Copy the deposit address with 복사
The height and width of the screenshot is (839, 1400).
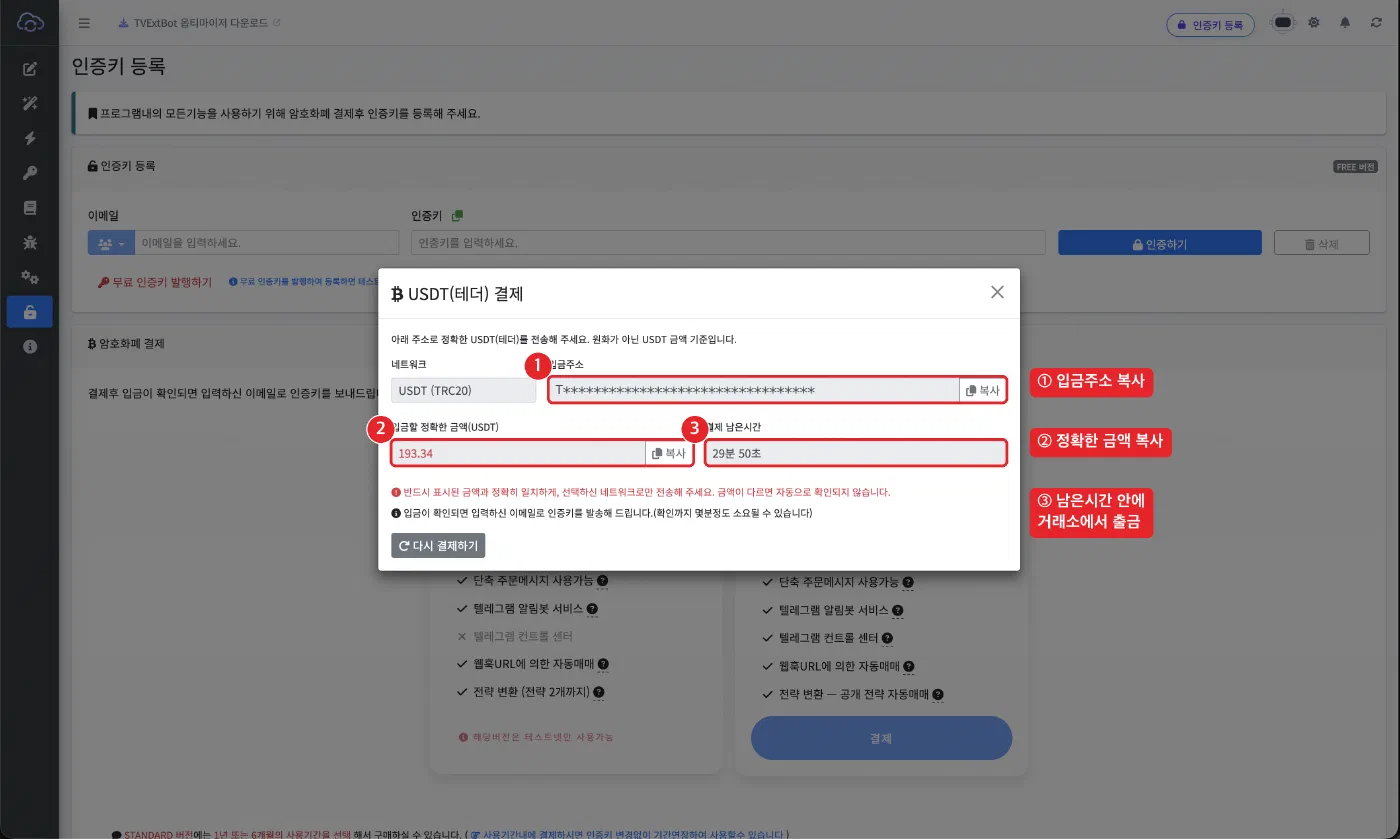(982, 391)
